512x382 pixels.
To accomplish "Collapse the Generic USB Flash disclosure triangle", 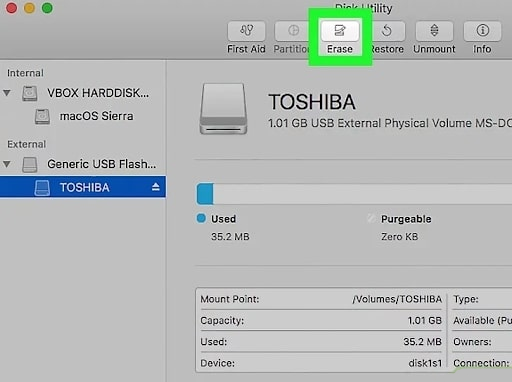I will (x=7, y=164).
